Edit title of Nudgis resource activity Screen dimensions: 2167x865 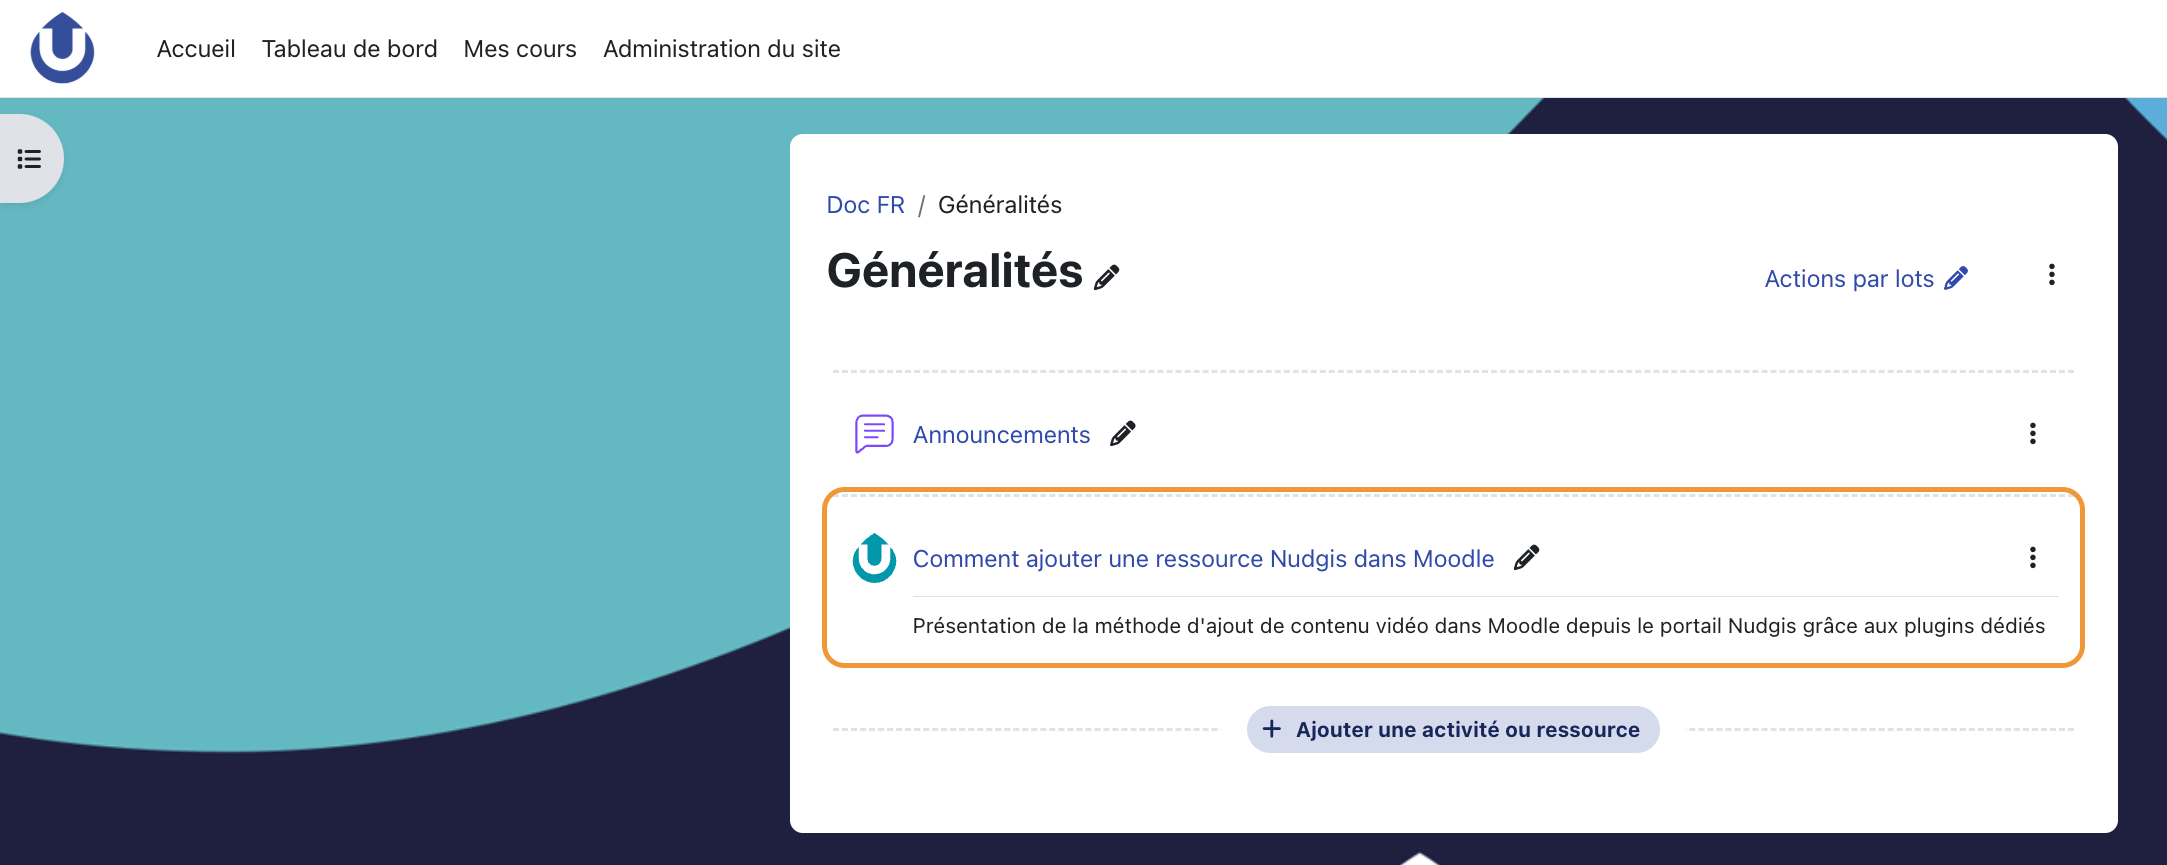point(1527,557)
